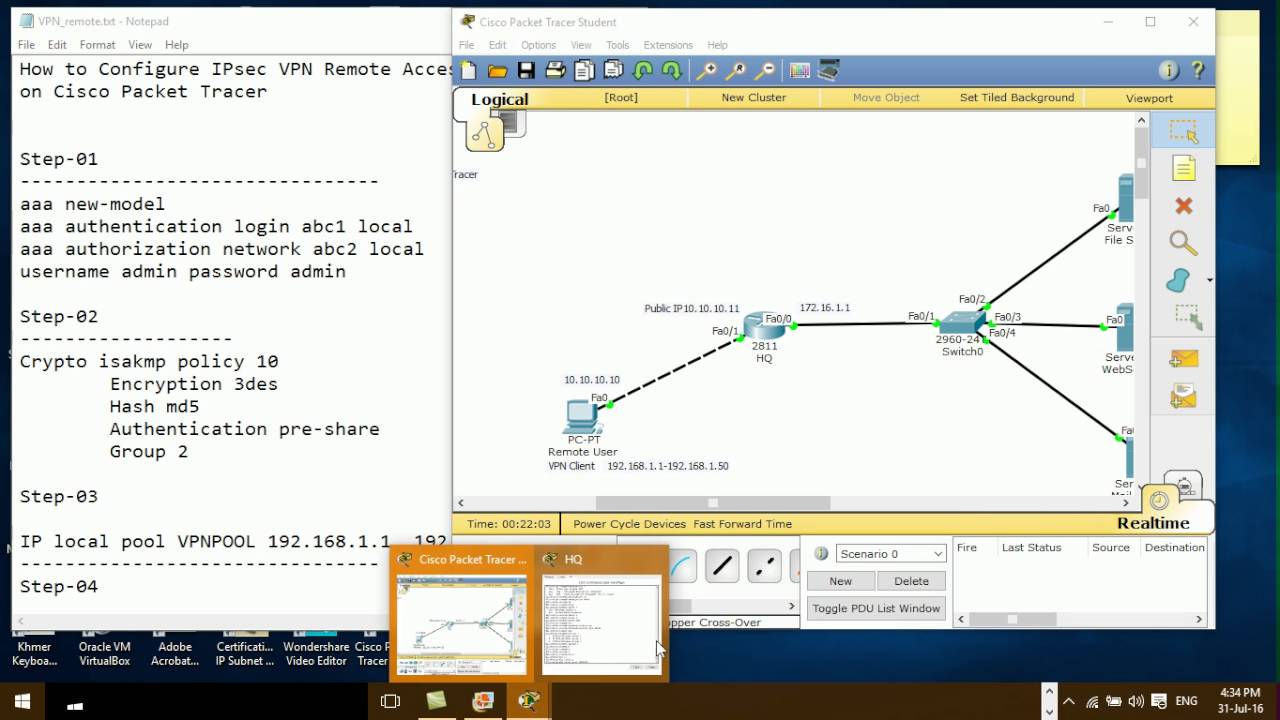The image size is (1280, 720).
Task: Click the logical workspace navigation icon
Action: (485, 135)
